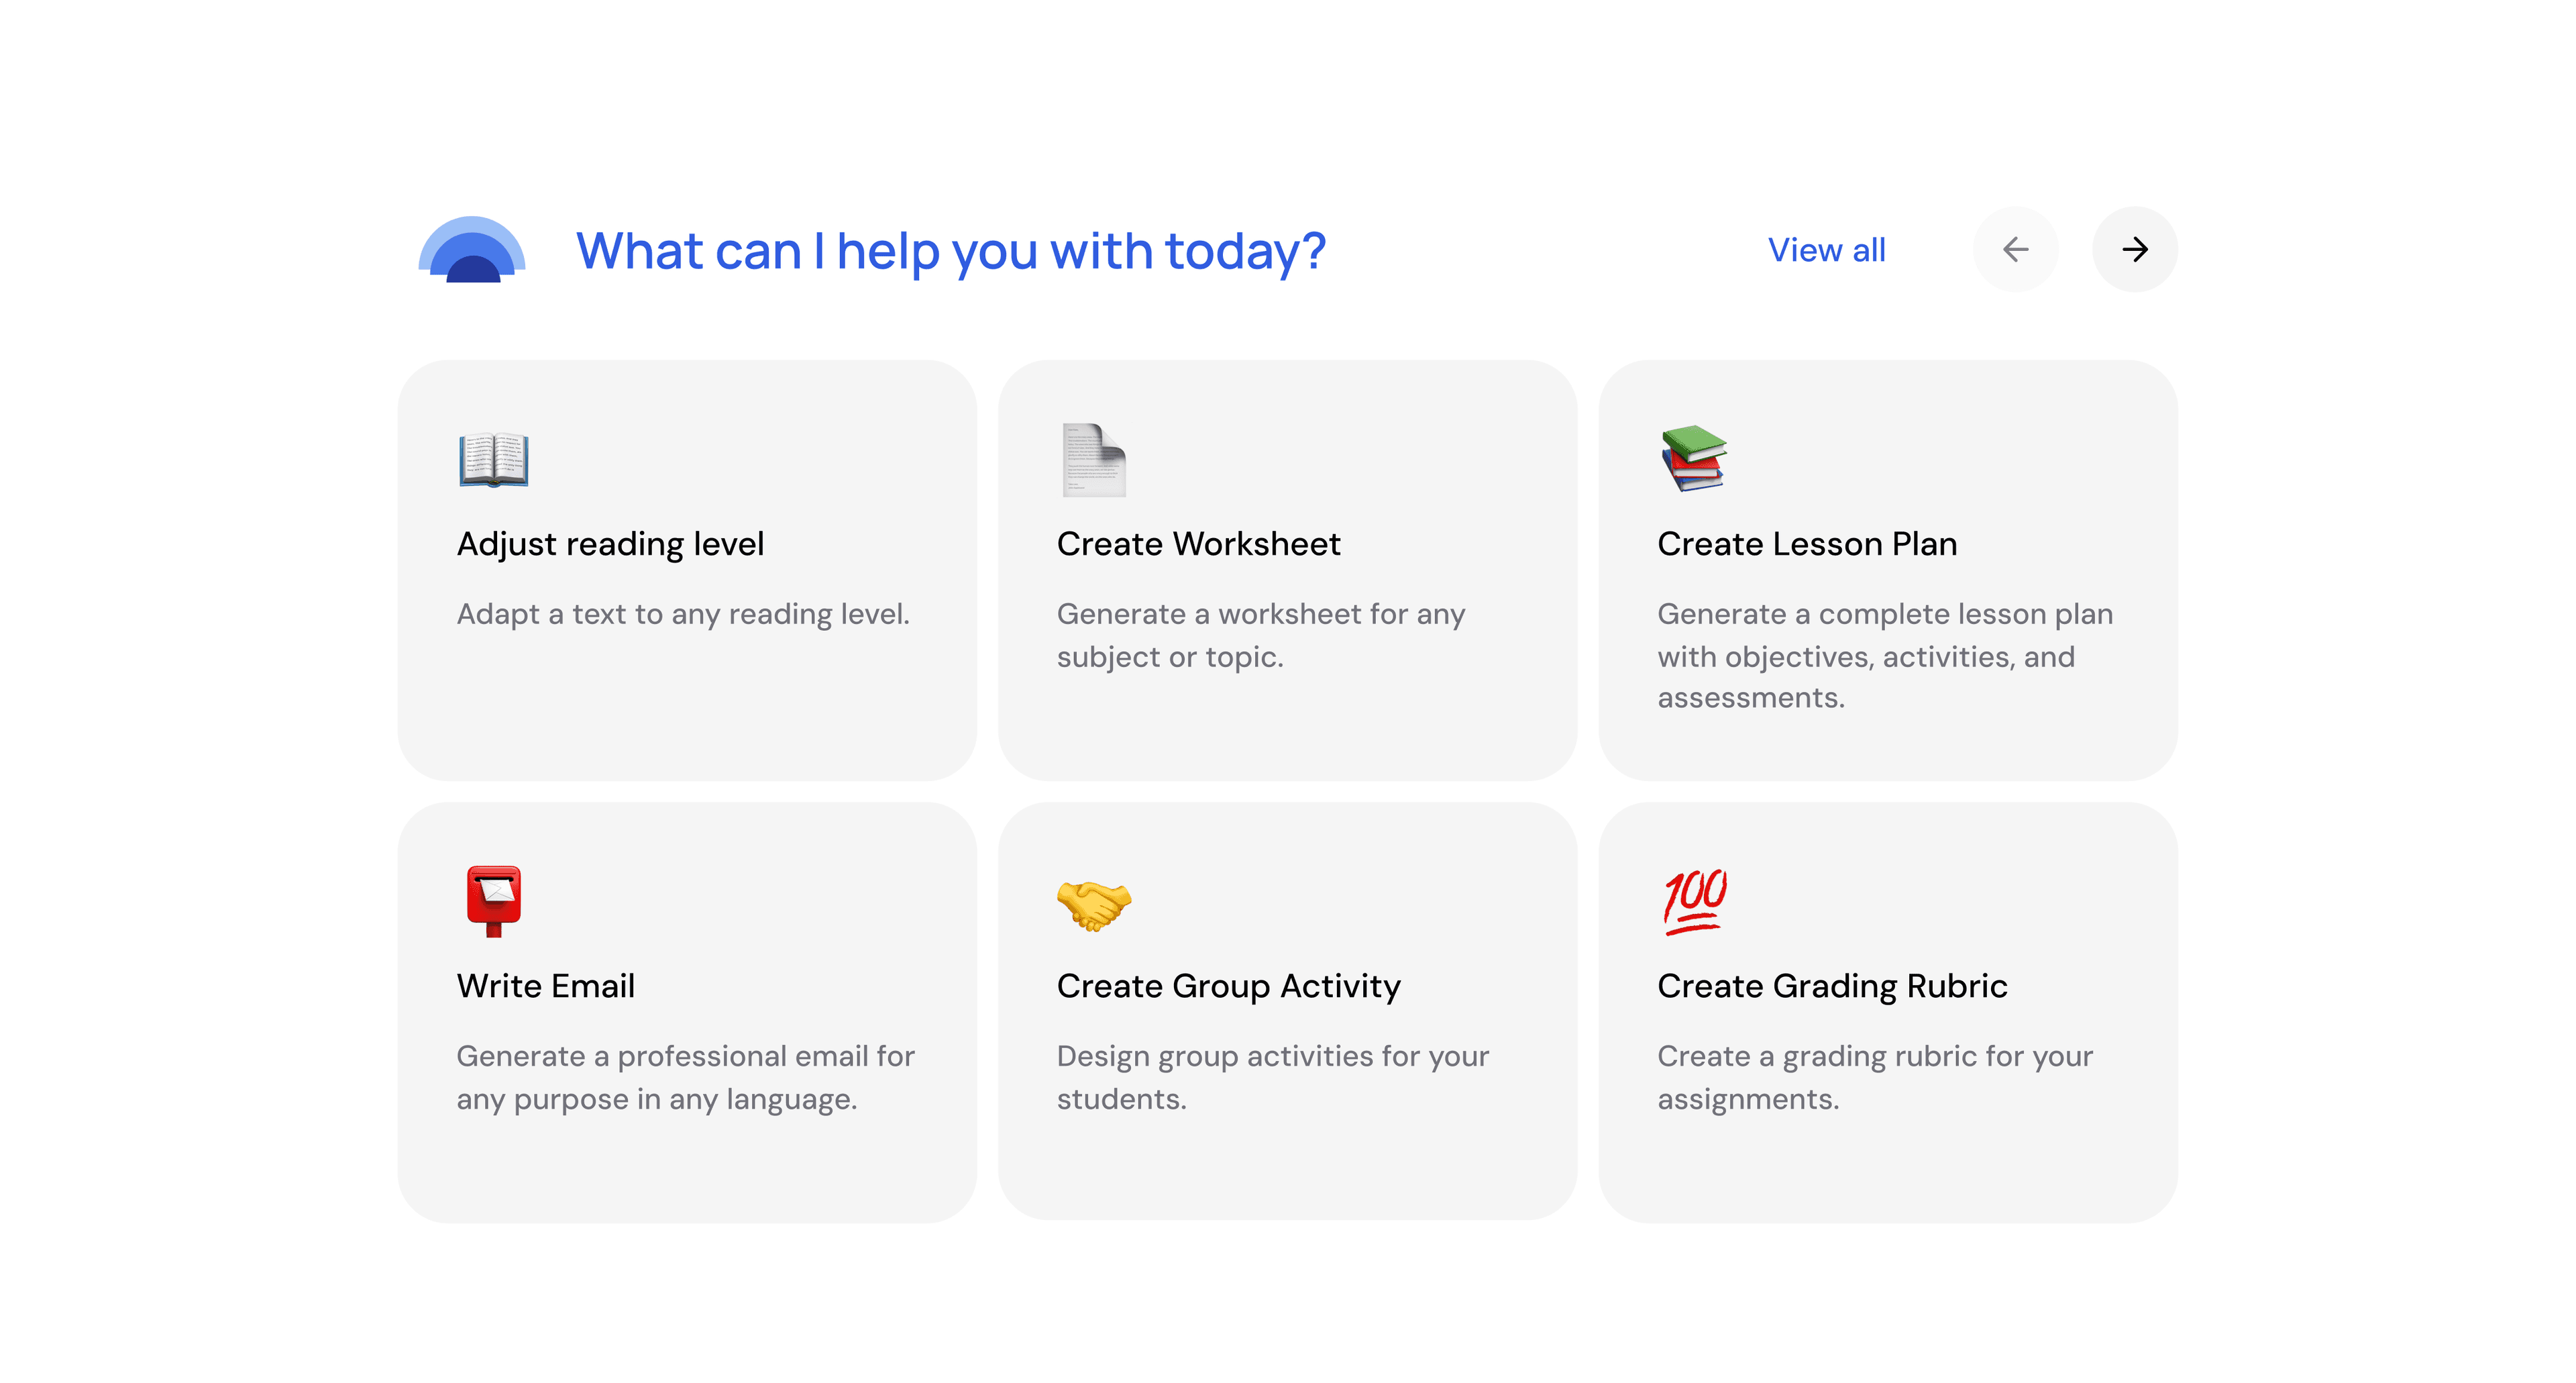
Task: Select the Adjust reading level title
Action: 610,544
